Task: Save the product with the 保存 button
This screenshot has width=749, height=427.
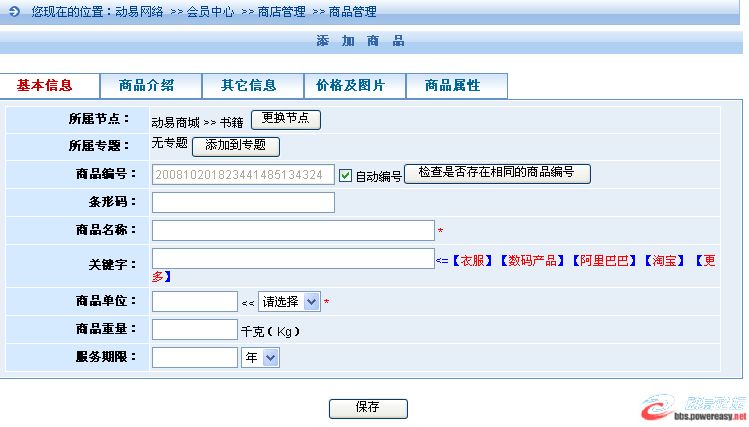Action: pyautogui.click(x=367, y=408)
